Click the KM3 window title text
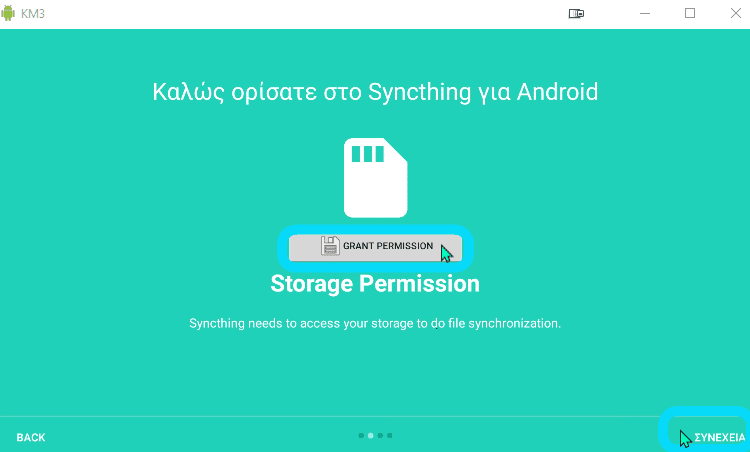The image size is (750, 452). coord(33,13)
